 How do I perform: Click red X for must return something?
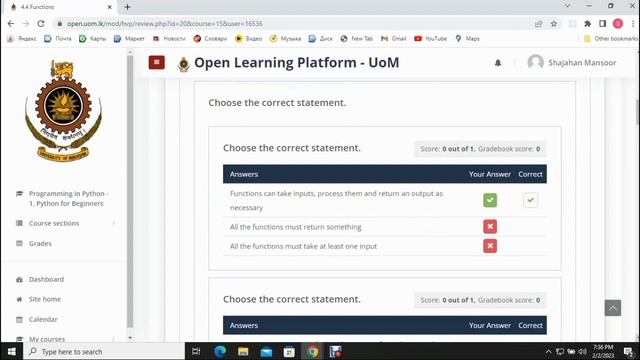(490, 227)
